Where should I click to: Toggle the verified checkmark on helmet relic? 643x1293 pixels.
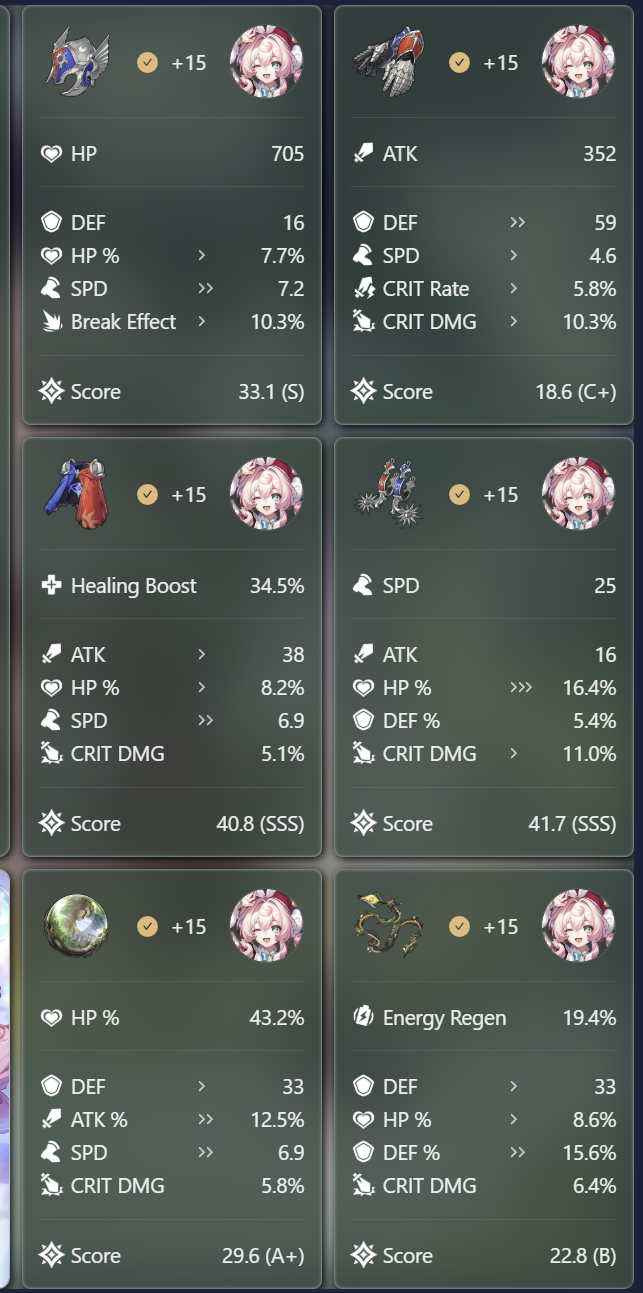[147, 63]
